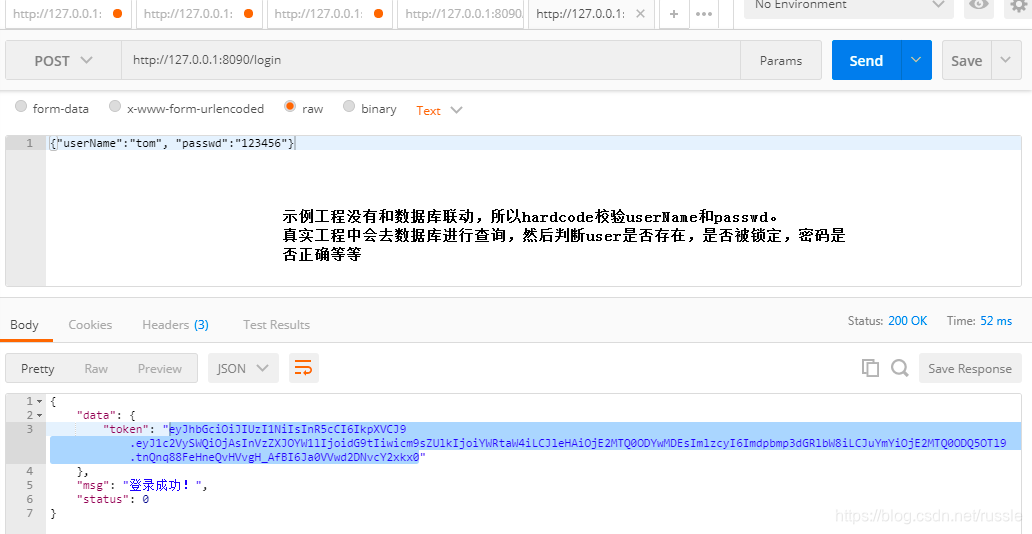The image size is (1032, 534).
Task: Close the active request tab
Action: pyautogui.click(x=642, y=14)
